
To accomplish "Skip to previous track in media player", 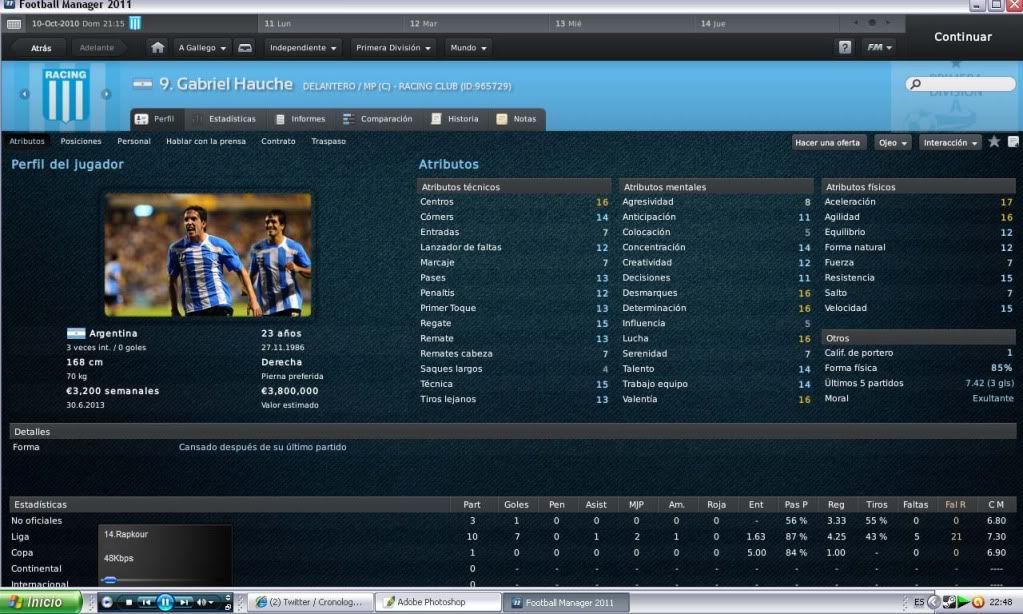I will [x=146, y=602].
